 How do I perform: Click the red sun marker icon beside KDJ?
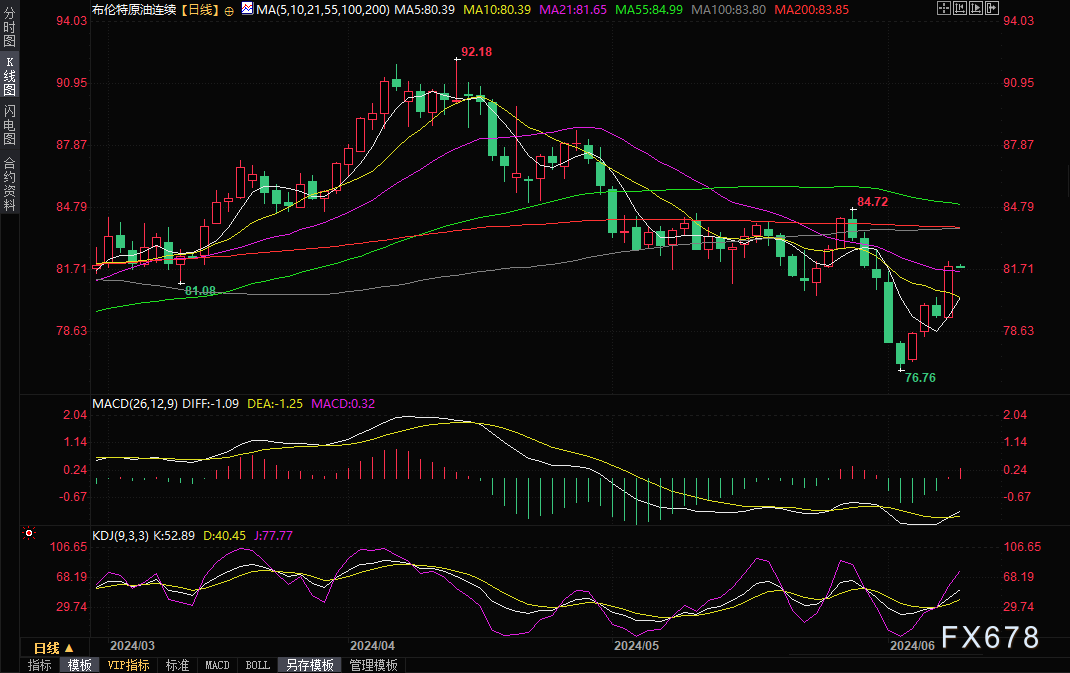[x=28, y=536]
